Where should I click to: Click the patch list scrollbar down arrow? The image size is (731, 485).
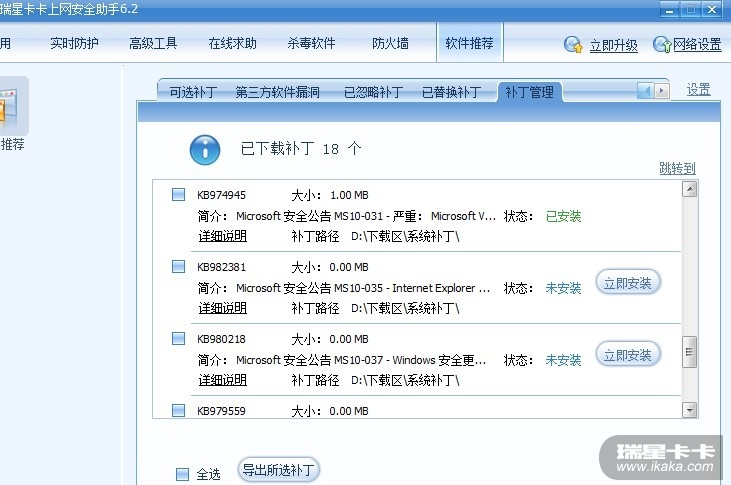(690, 410)
